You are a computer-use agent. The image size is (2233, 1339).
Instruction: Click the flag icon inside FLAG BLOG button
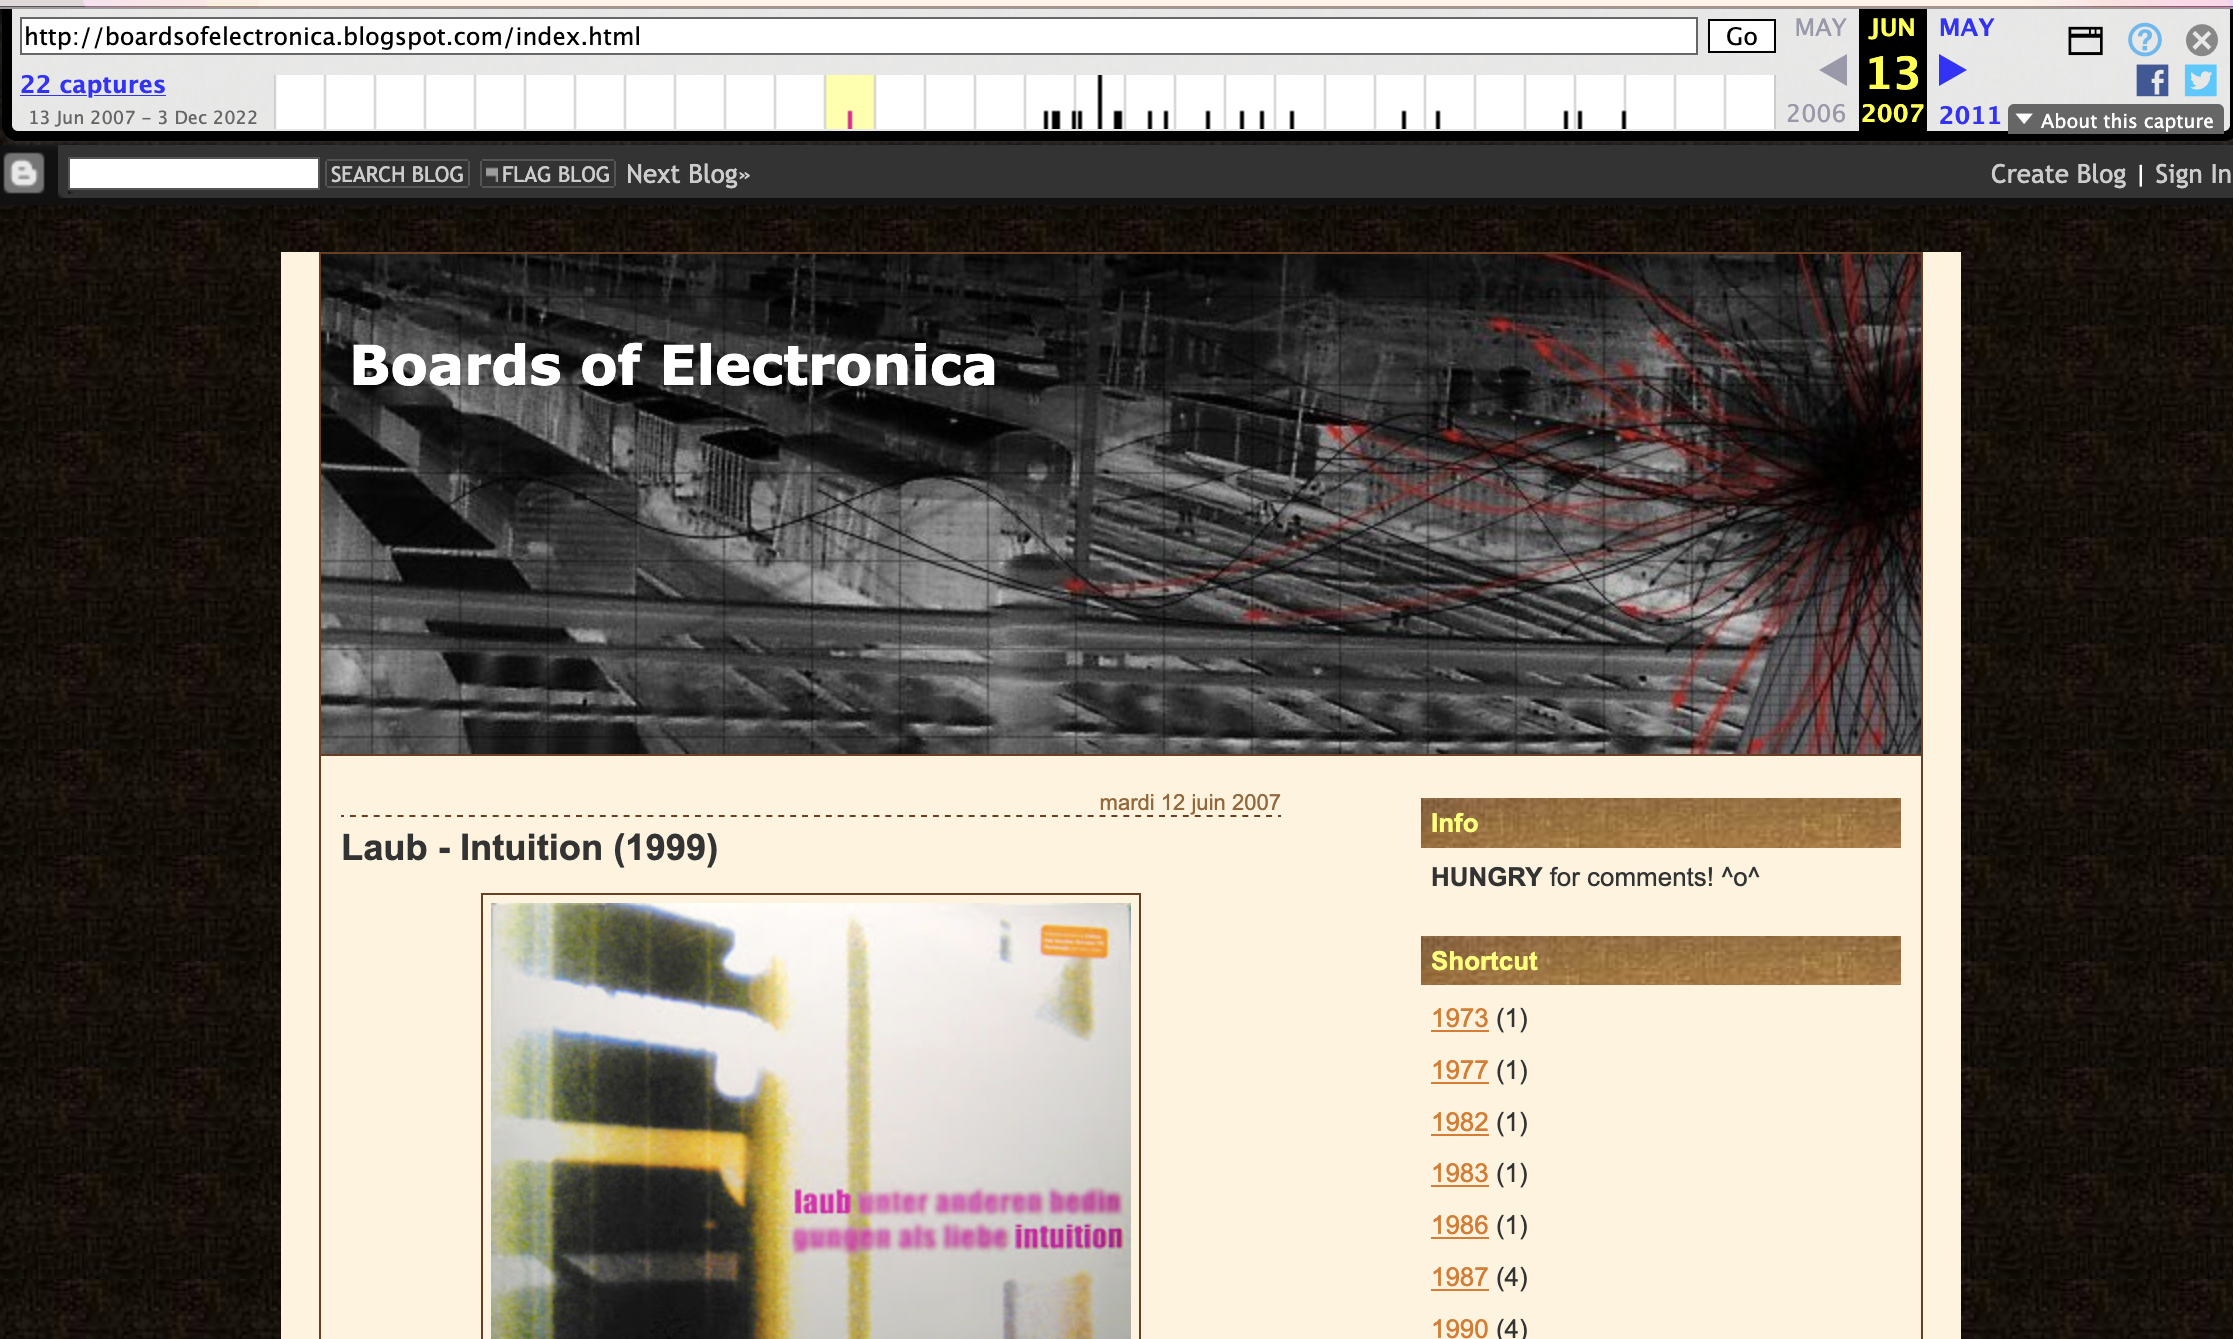point(492,173)
